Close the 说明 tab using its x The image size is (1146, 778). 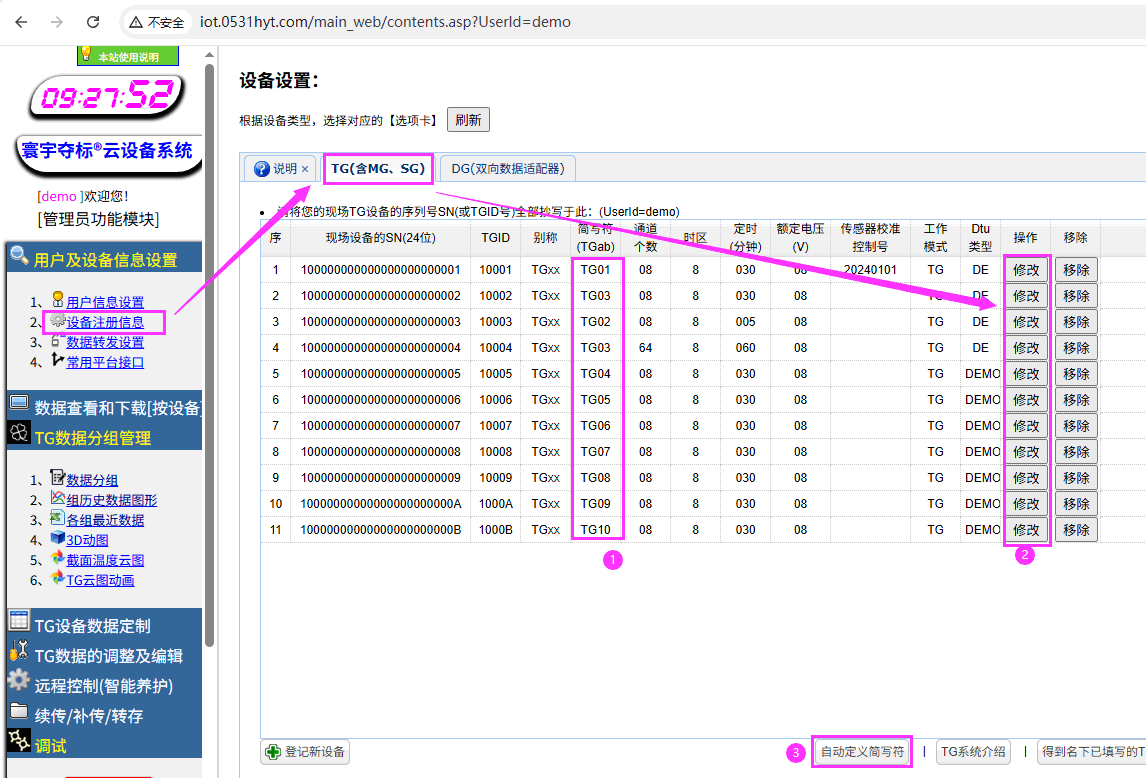pyautogui.click(x=305, y=169)
